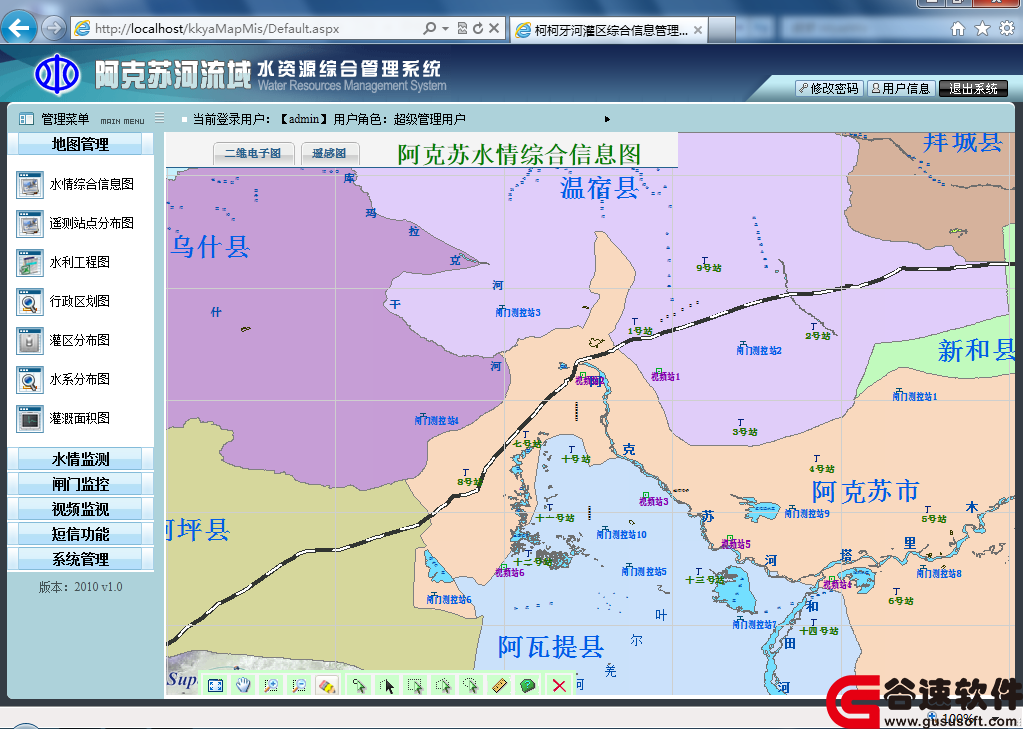Select the circle selection tool
1023x729 pixels.
[470, 685]
